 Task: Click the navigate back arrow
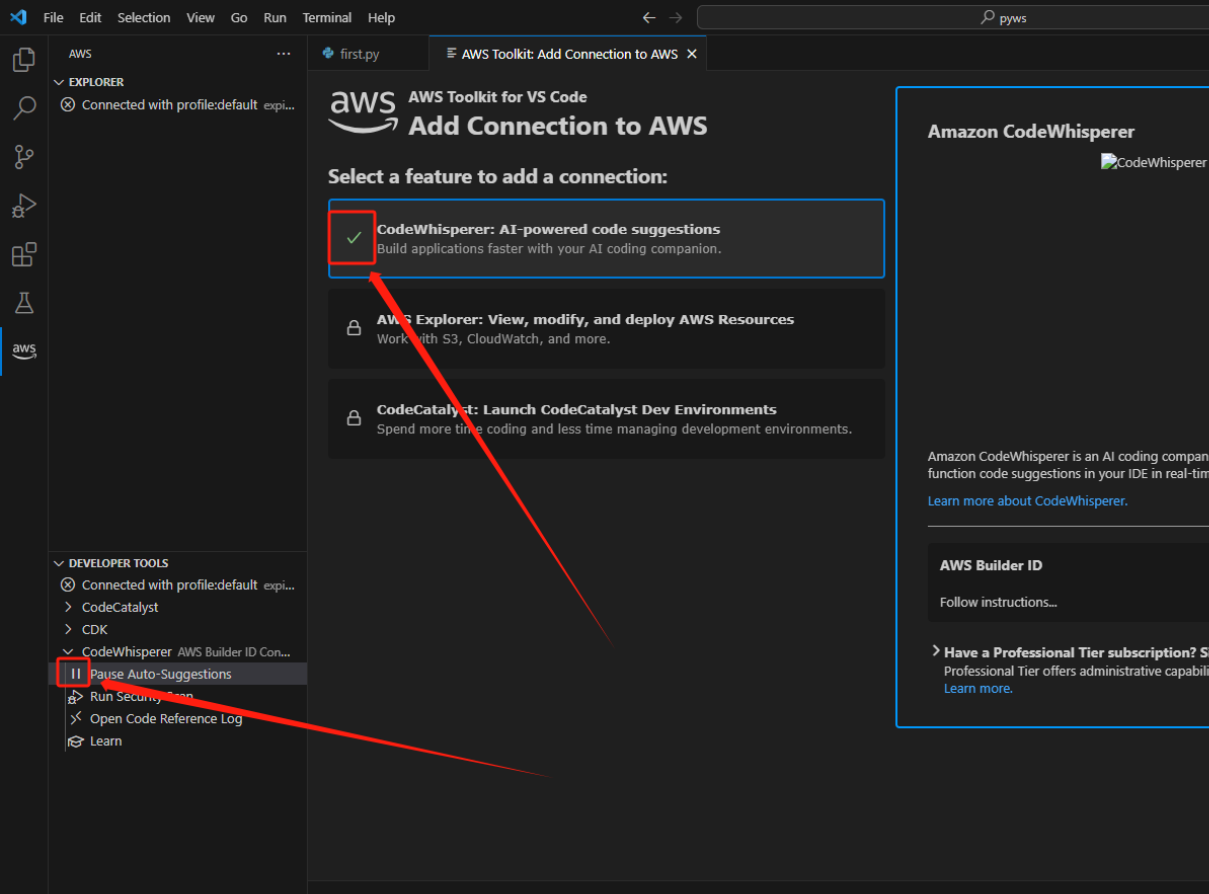[649, 17]
